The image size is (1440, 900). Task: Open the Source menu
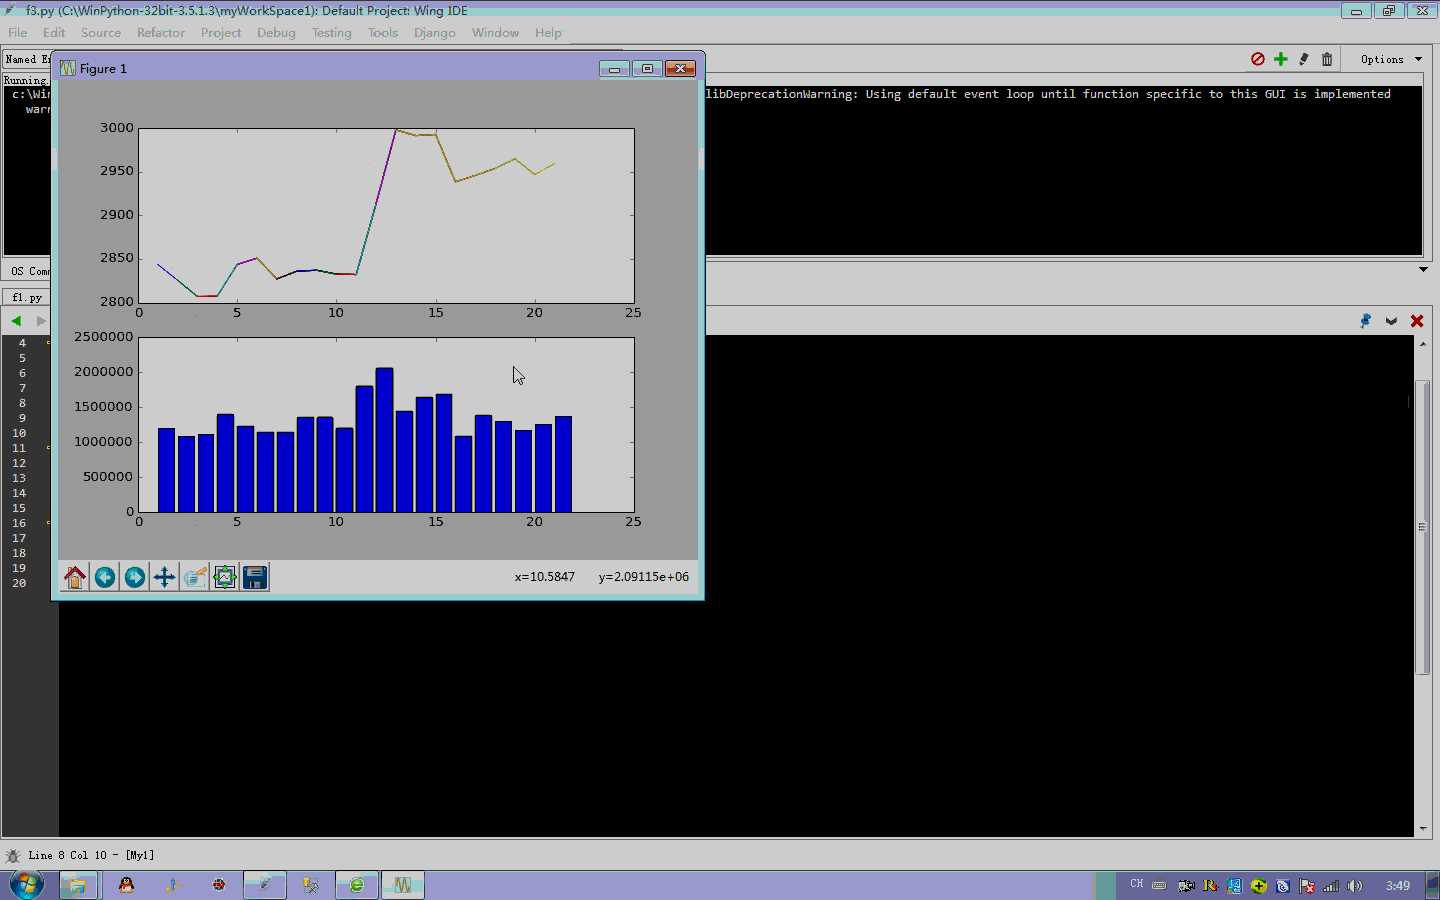[x=101, y=33]
